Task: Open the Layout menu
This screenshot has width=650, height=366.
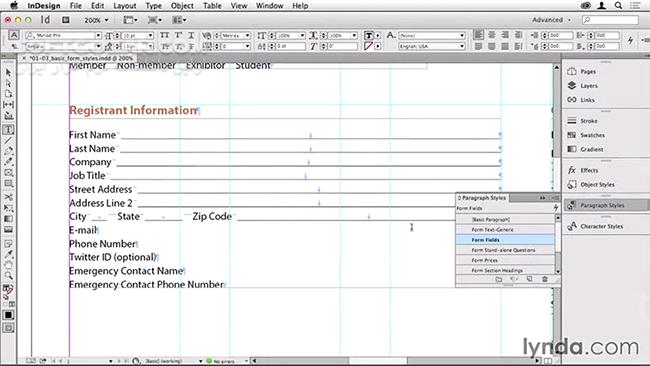Action: (x=125, y=6)
